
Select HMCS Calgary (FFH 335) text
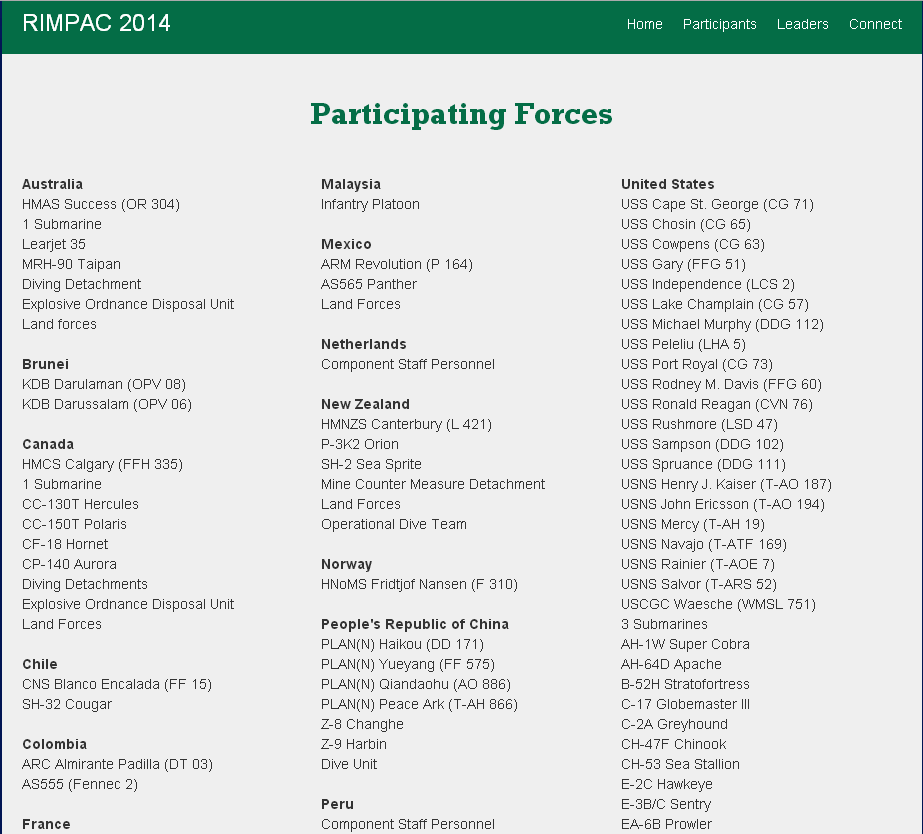pyautogui.click(x=102, y=464)
